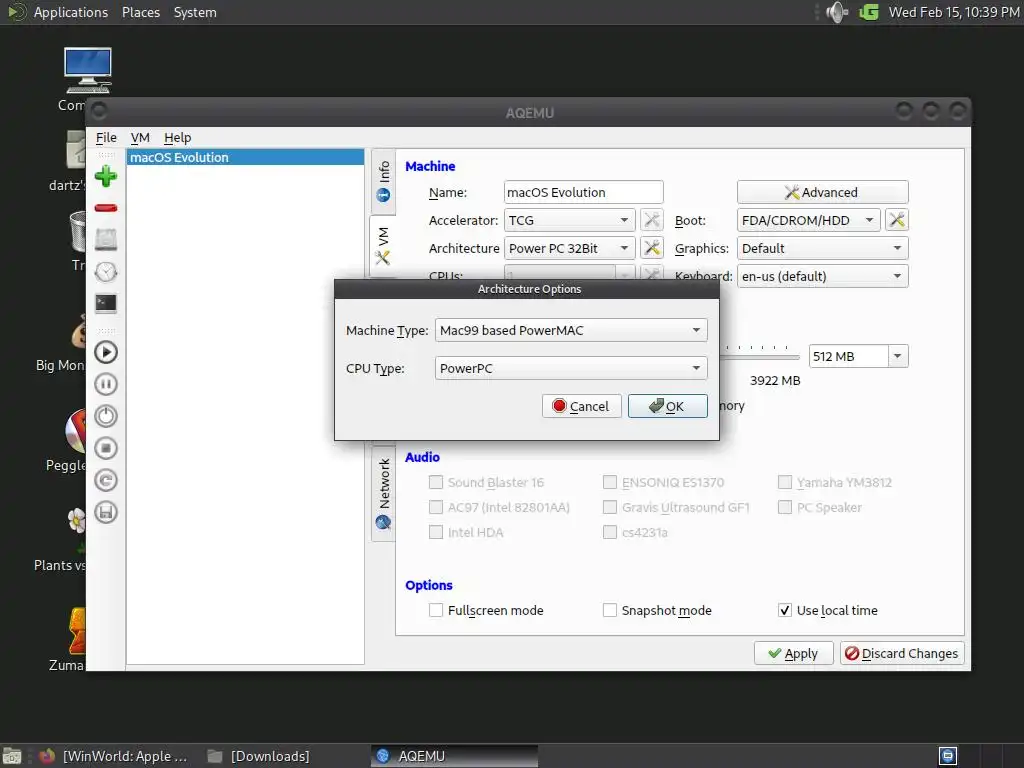
Task: Expand CPU Type dropdown
Action: pos(571,368)
